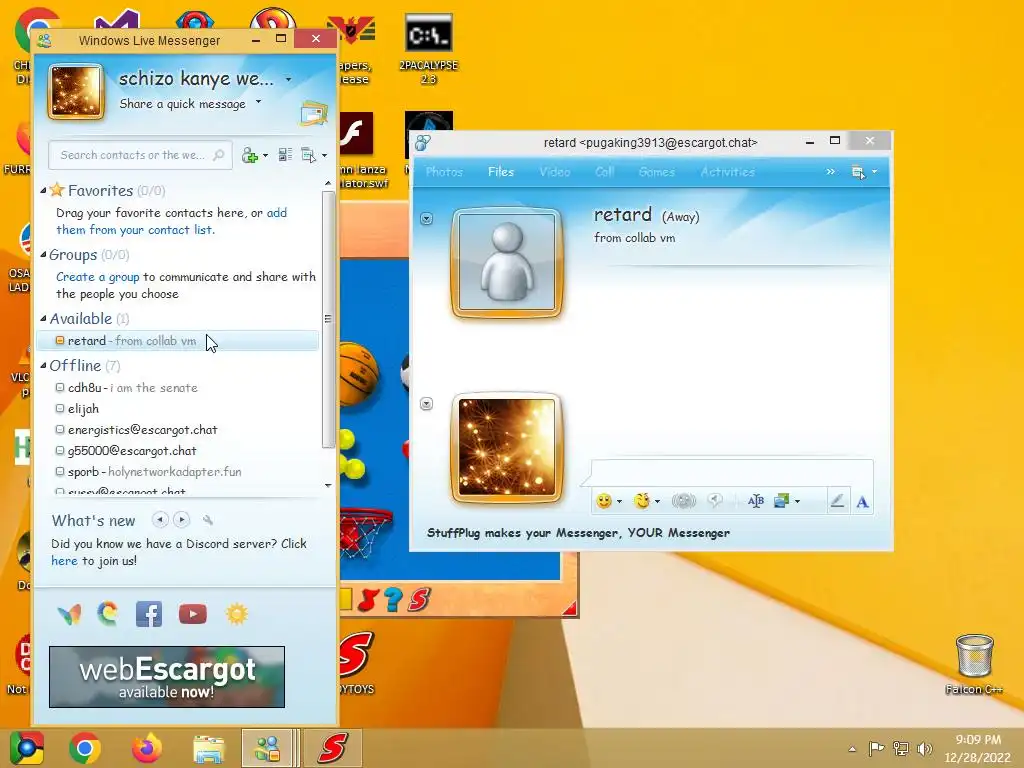Click the chat toolbar overflow chevrons
This screenshot has width=1024, height=768.
click(830, 172)
